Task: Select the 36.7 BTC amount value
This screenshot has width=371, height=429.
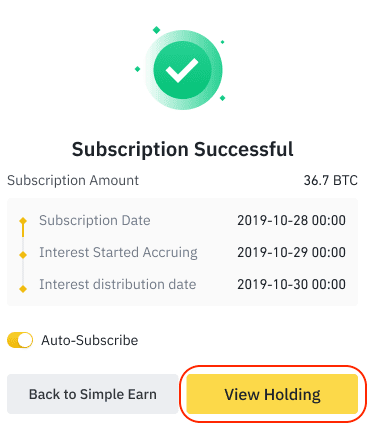Action: coord(330,180)
